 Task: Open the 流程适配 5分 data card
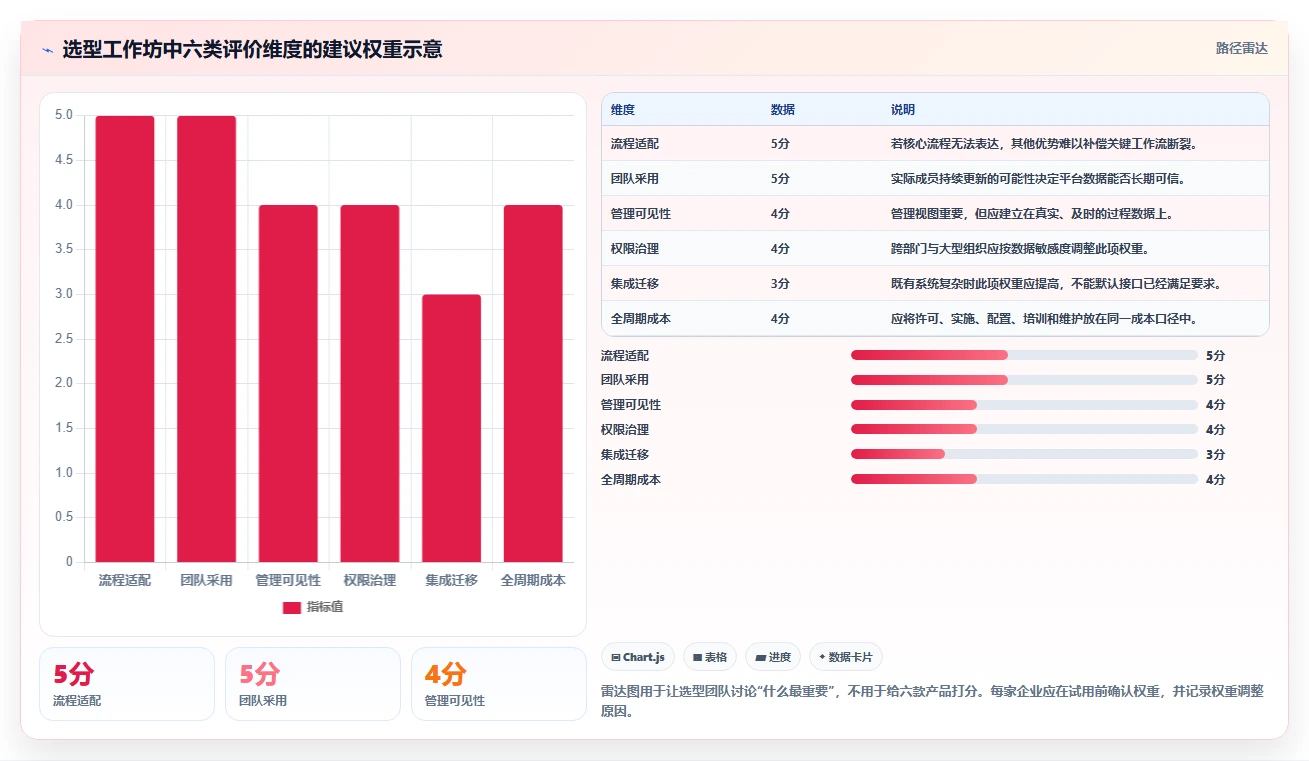tap(127, 684)
